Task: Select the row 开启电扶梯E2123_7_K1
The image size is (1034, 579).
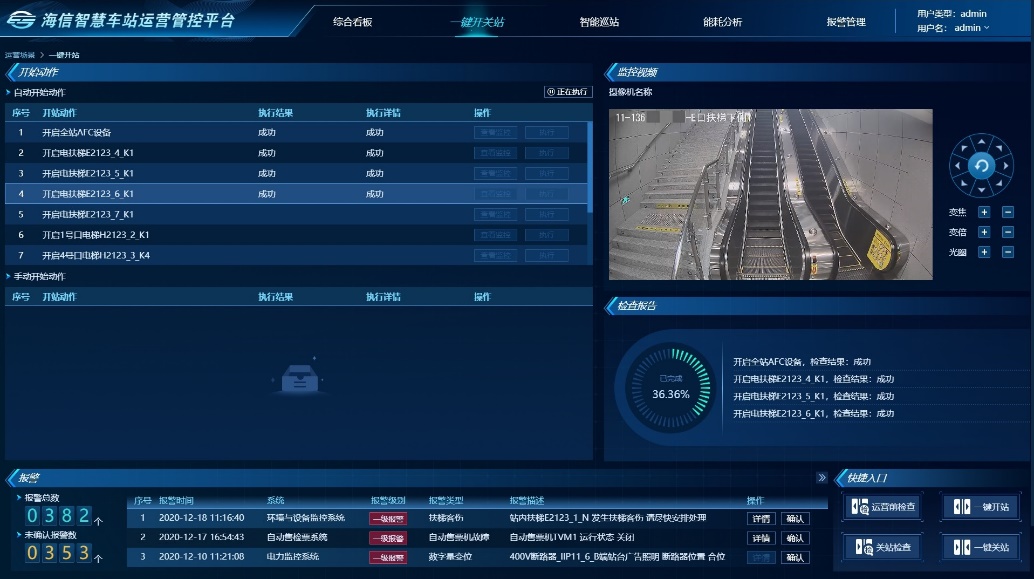Action: [88, 214]
